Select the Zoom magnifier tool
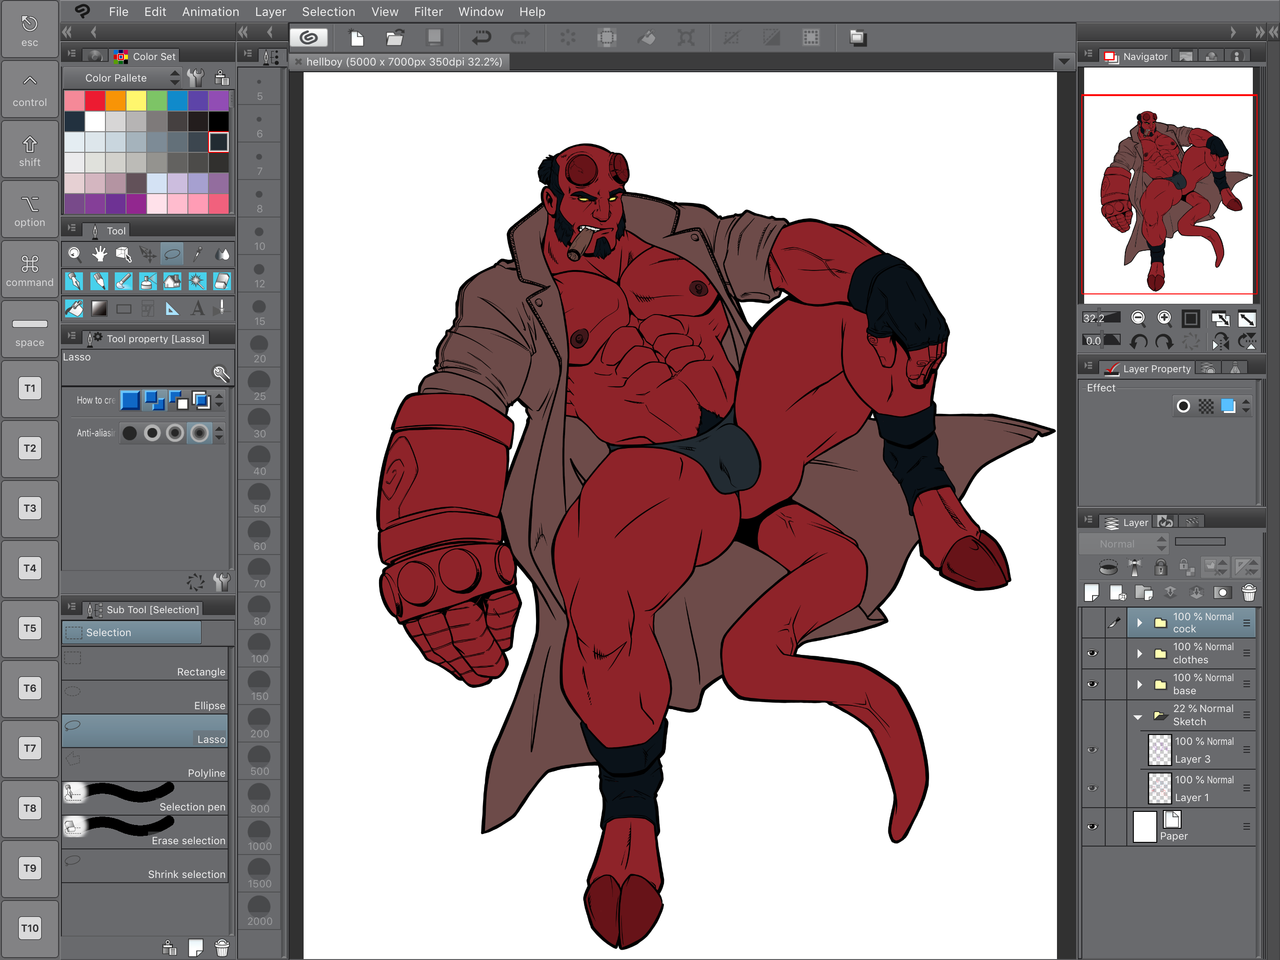The height and width of the screenshot is (960, 1280). pos(74,254)
